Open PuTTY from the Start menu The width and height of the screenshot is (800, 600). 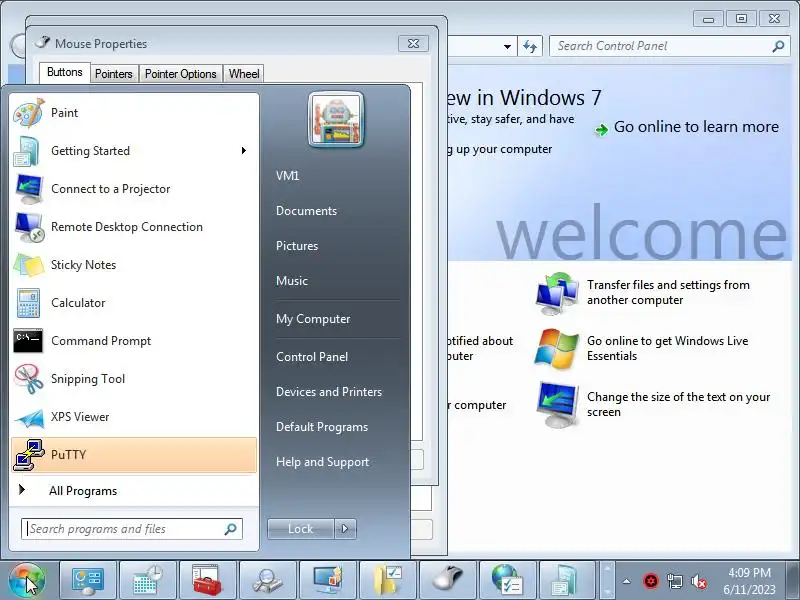tap(134, 455)
